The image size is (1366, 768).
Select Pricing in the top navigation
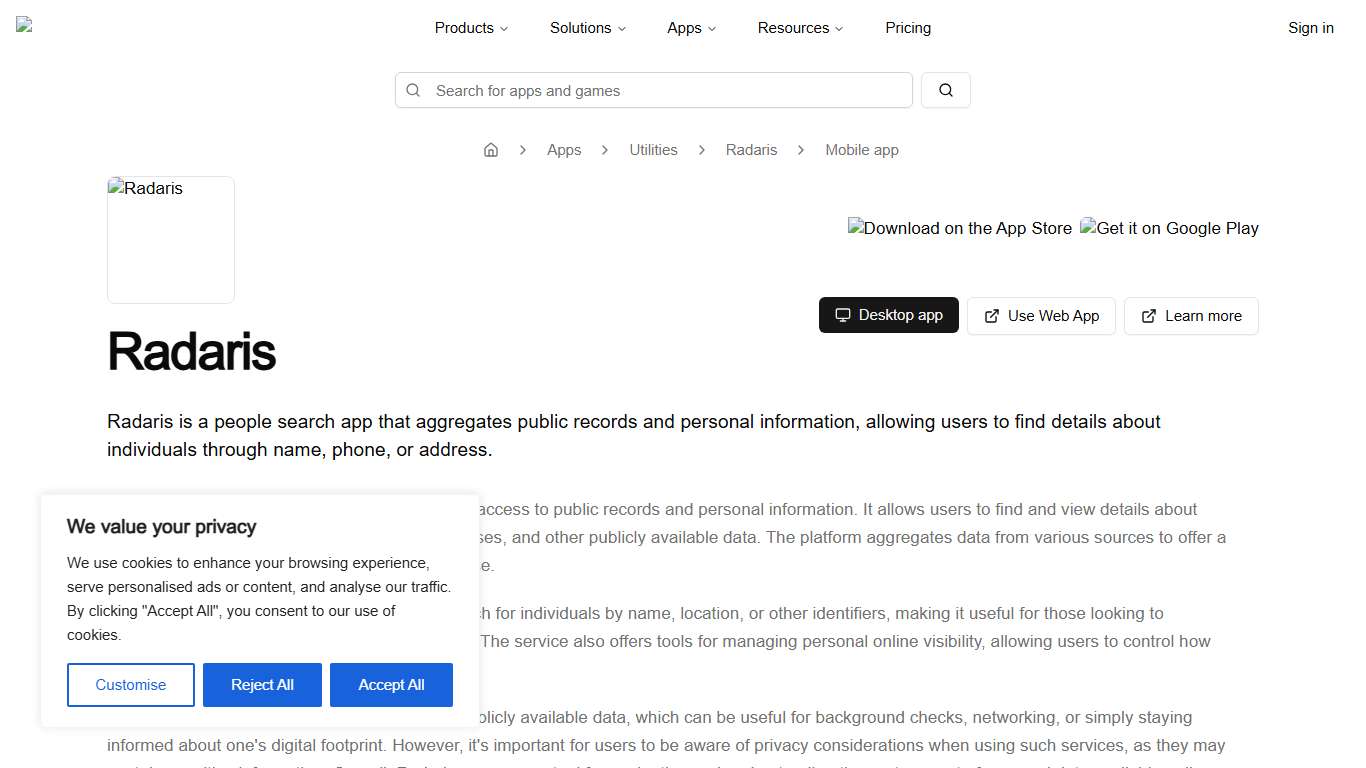(x=907, y=28)
